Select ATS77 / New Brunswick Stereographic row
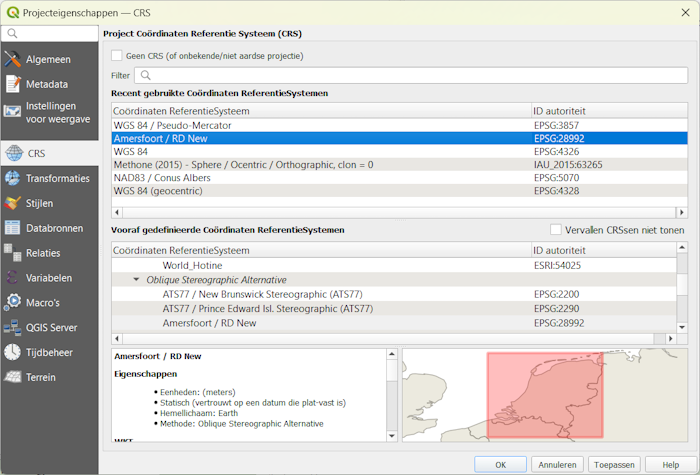700x475 pixels. [x=394, y=294]
